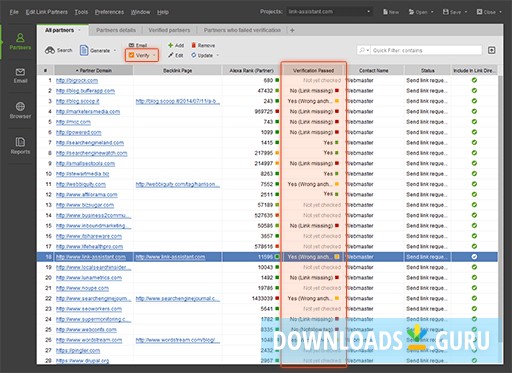Toggle link directory checkmark for row 10
Image resolution: width=512 pixels, height=373 pixels.
pyautogui.click(x=474, y=174)
